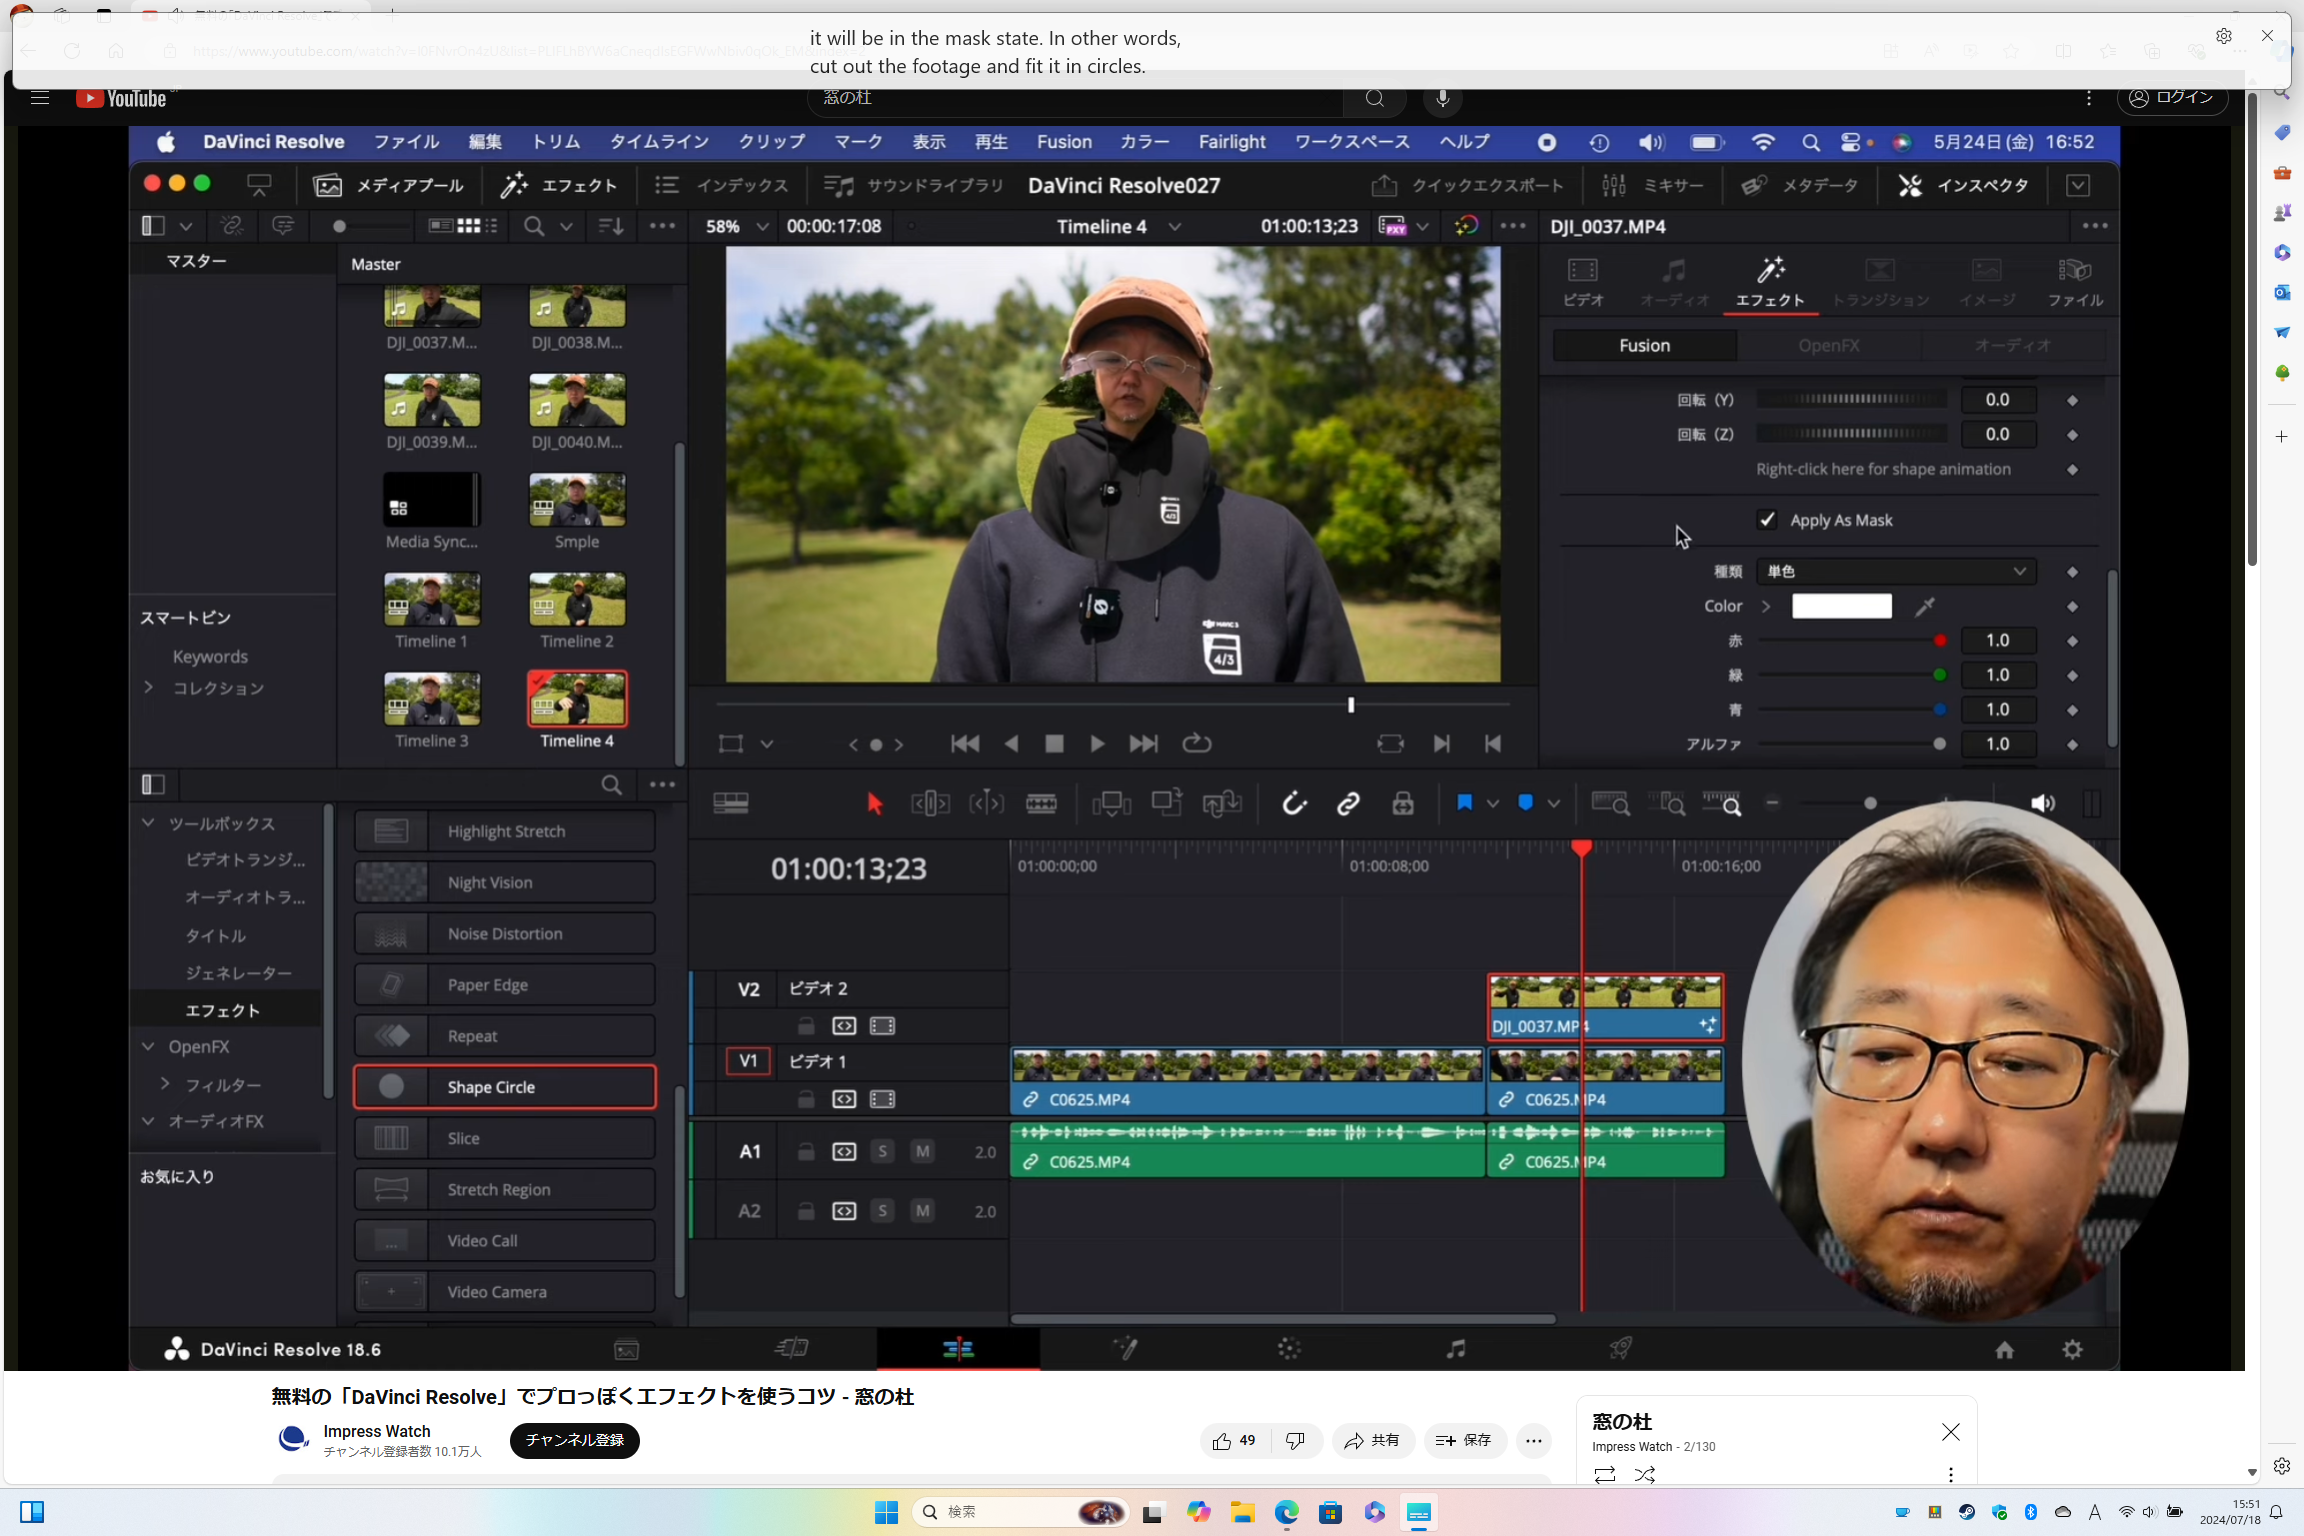Select the Shape Circle effect in the toolbox
The height and width of the screenshot is (1536, 2304).
[x=504, y=1086]
